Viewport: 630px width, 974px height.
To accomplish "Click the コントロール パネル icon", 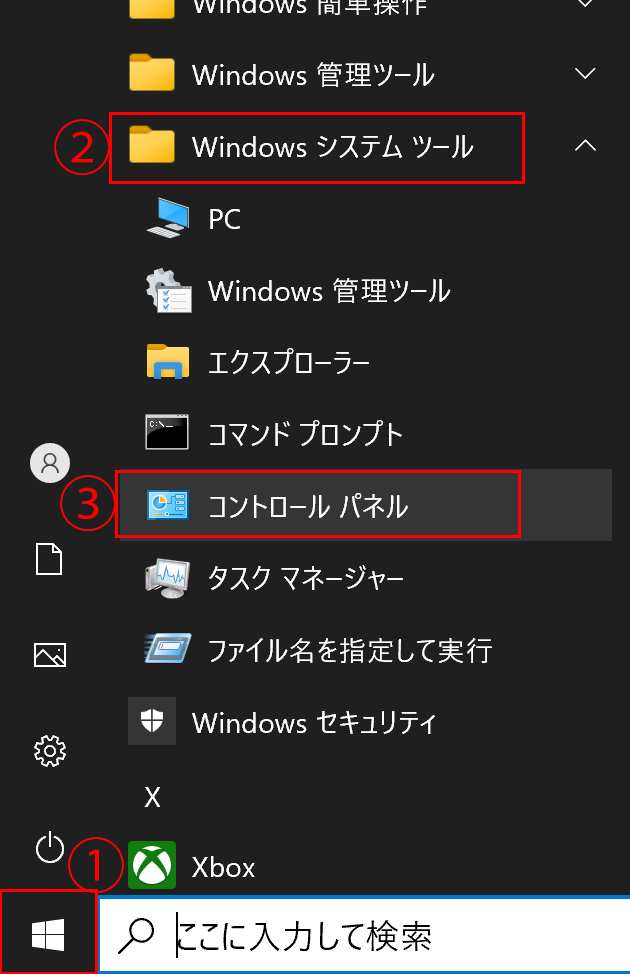I will point(168,505).
